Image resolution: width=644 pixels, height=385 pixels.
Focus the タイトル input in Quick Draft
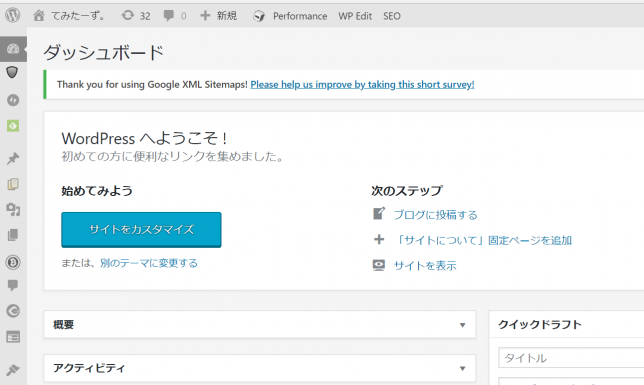[571, 358]
